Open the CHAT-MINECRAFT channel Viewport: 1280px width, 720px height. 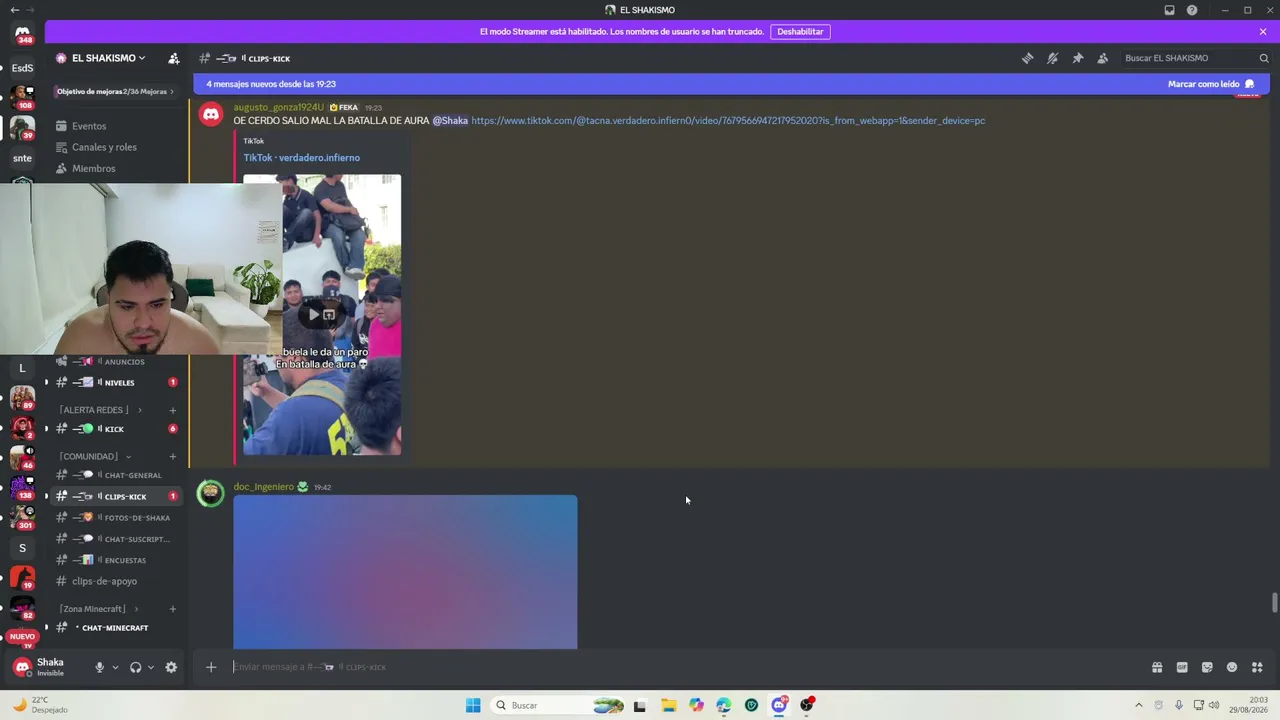(118, 628)
